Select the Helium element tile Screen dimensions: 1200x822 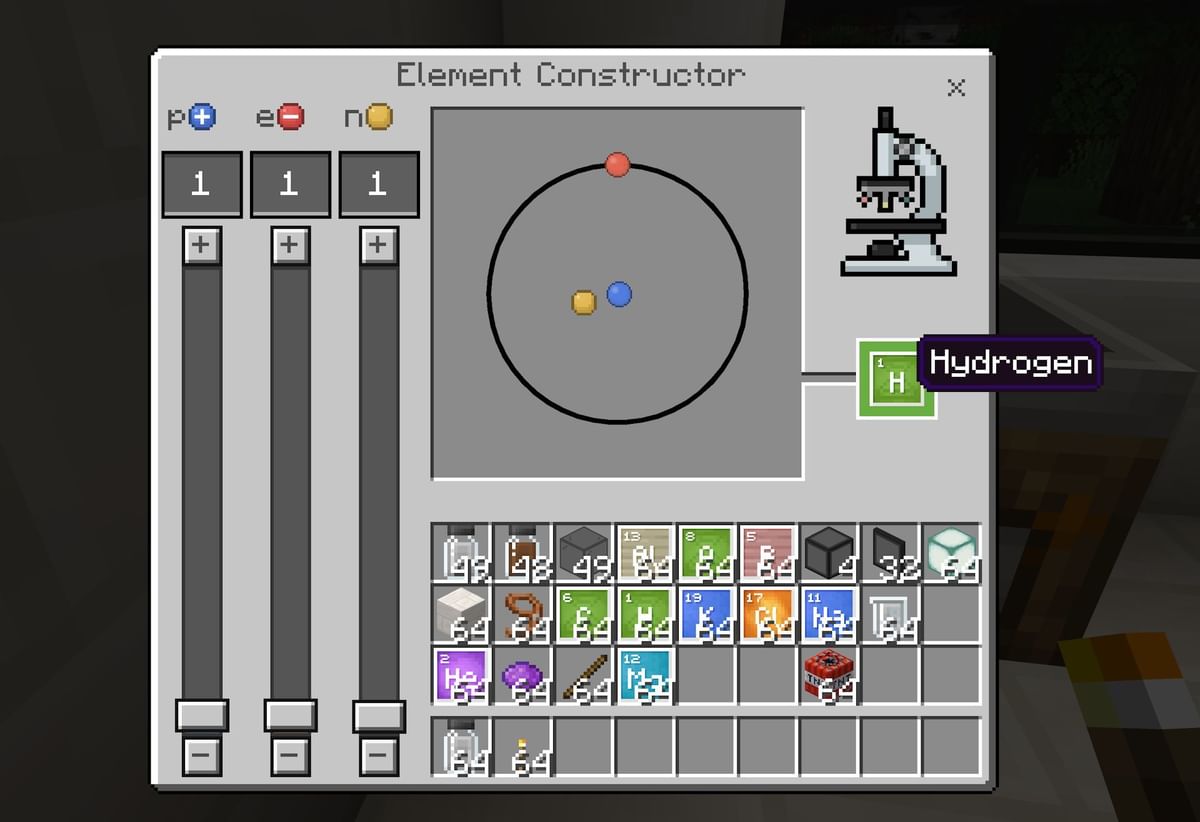(462, 672)
